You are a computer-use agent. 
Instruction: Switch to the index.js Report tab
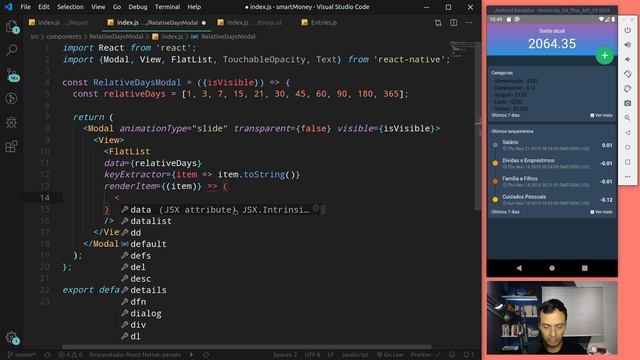click(x=59, y=23)
